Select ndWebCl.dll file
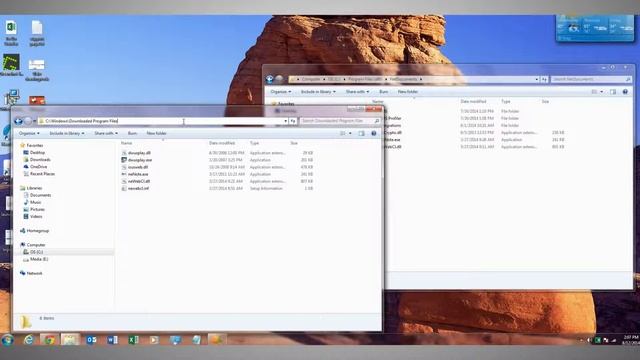The height and width of the screenshot is (360, 640). coord(139,181)
